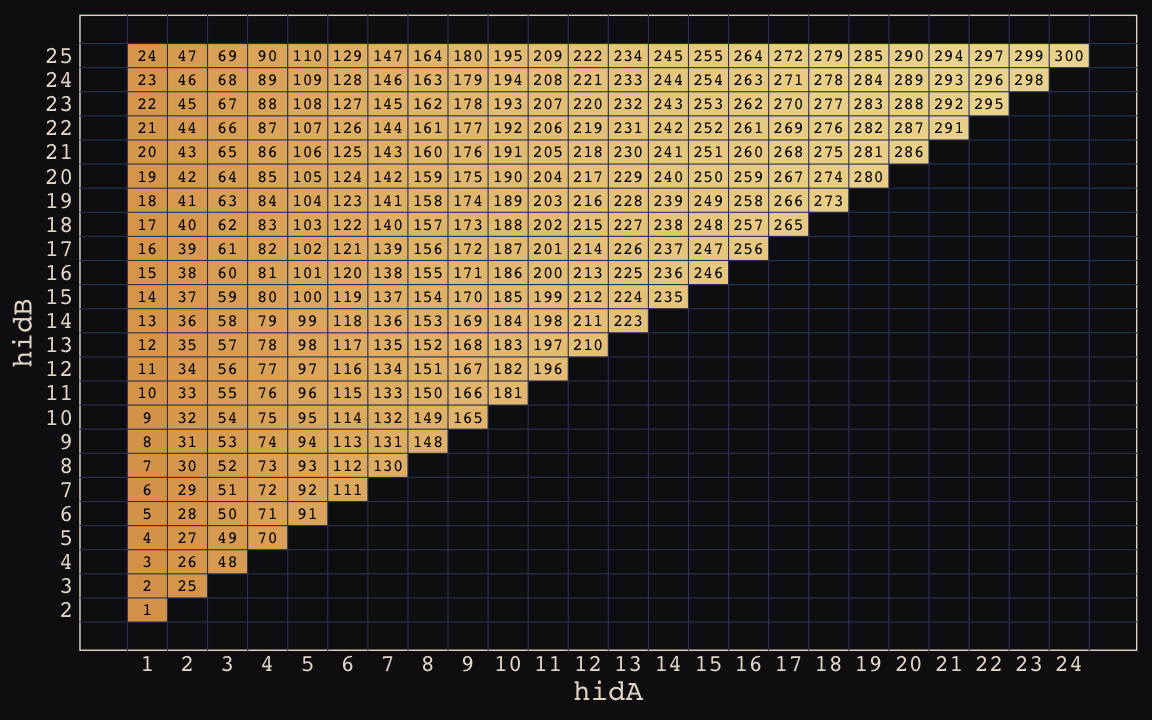Click the cell labeled 185
This screenshot has height=720, width=1152.
tap(508, 297)
